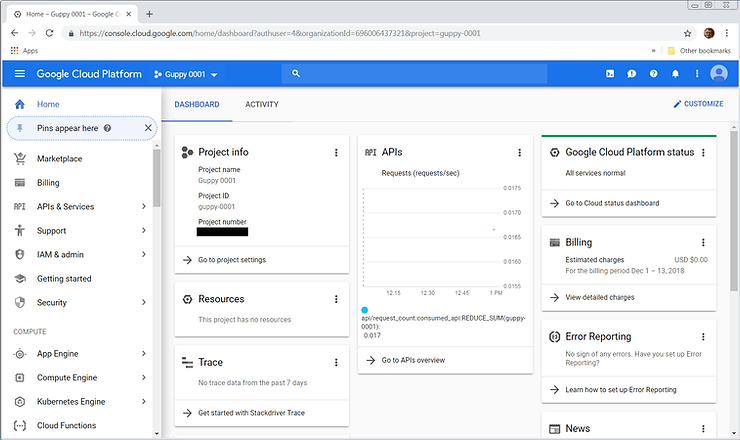The height and width of the screenshot is (440, 740).
Task: Select the Home – Guppy 0001 browser tab
Action: (x=73, y=14)
